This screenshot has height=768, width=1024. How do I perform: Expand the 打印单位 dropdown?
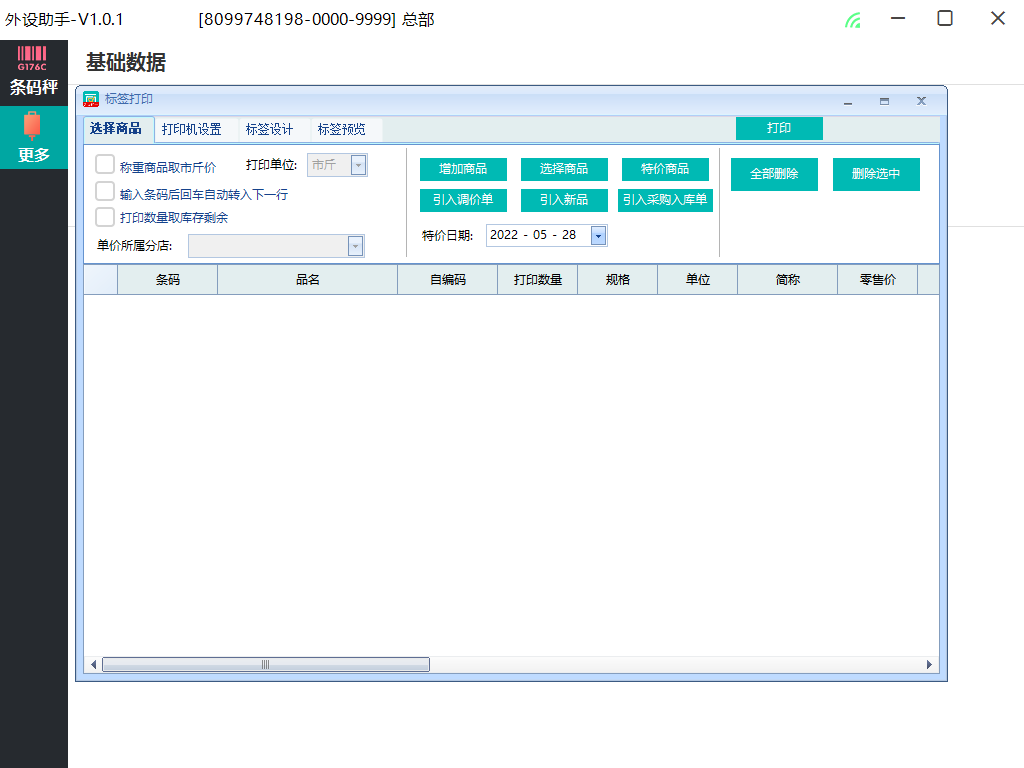pos(358,165)
